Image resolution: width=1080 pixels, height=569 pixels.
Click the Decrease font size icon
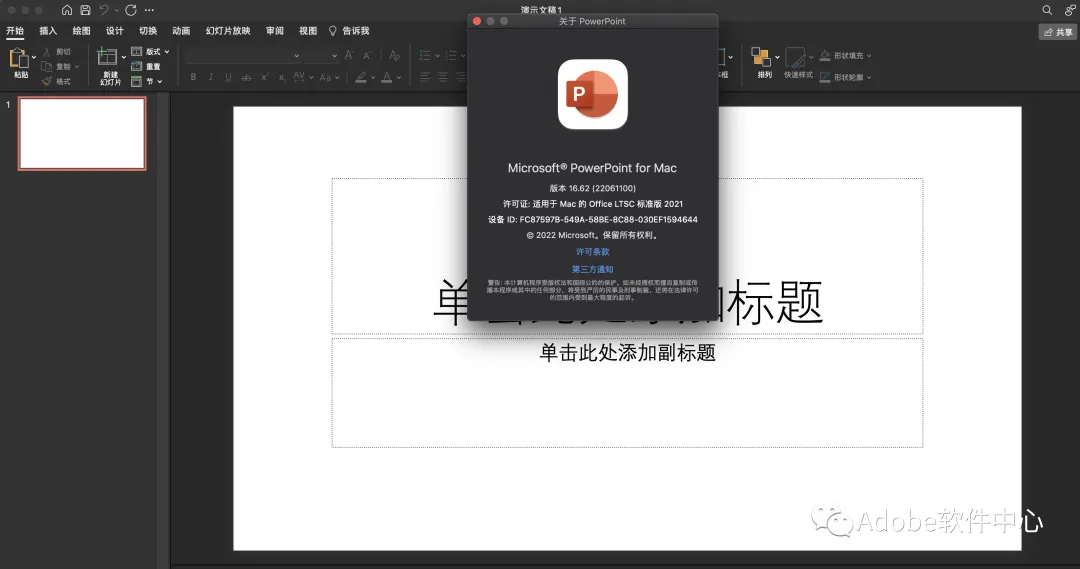[367, 55]
